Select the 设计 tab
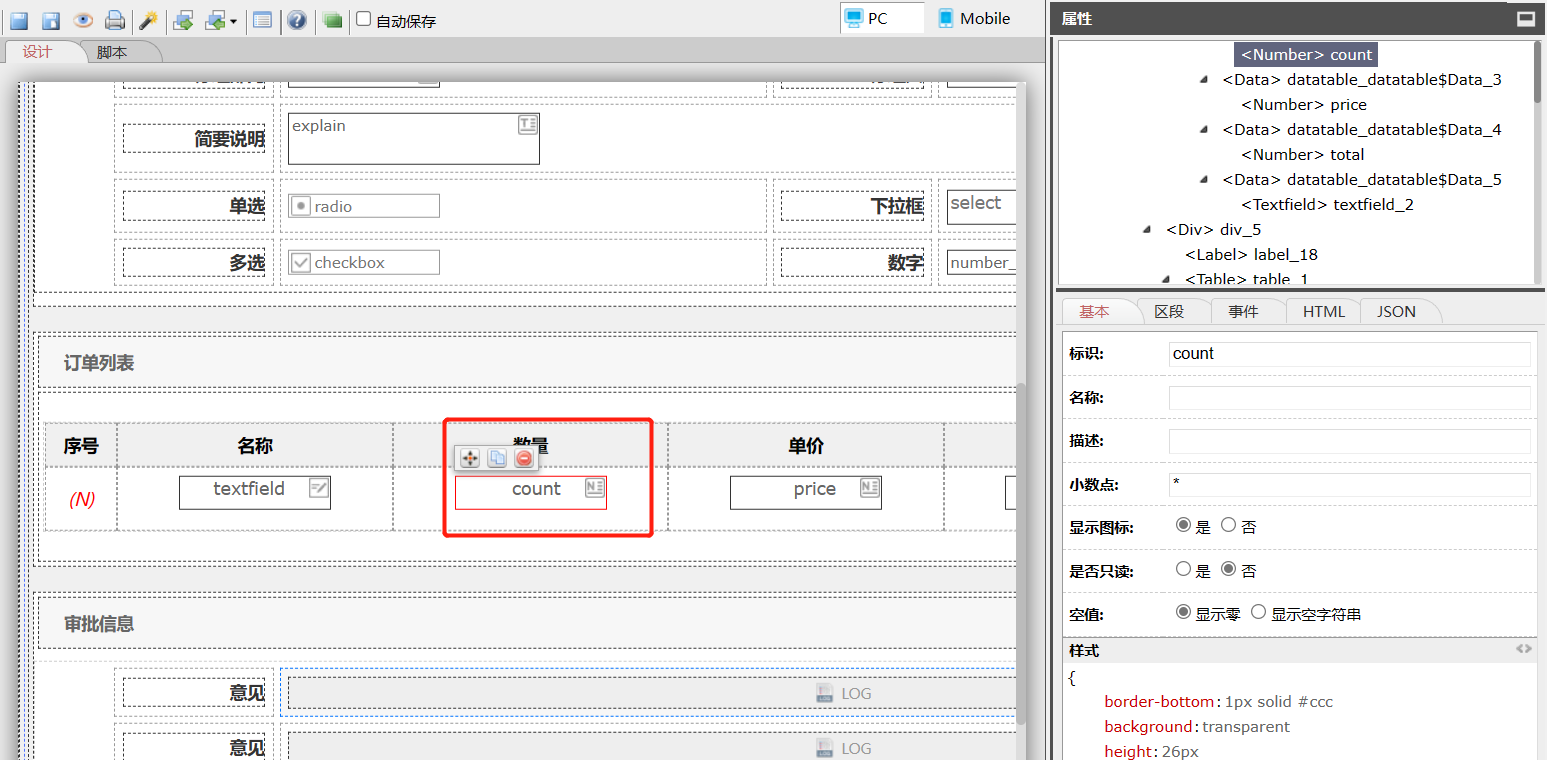1547x760 pixels. tap(37, 52)
